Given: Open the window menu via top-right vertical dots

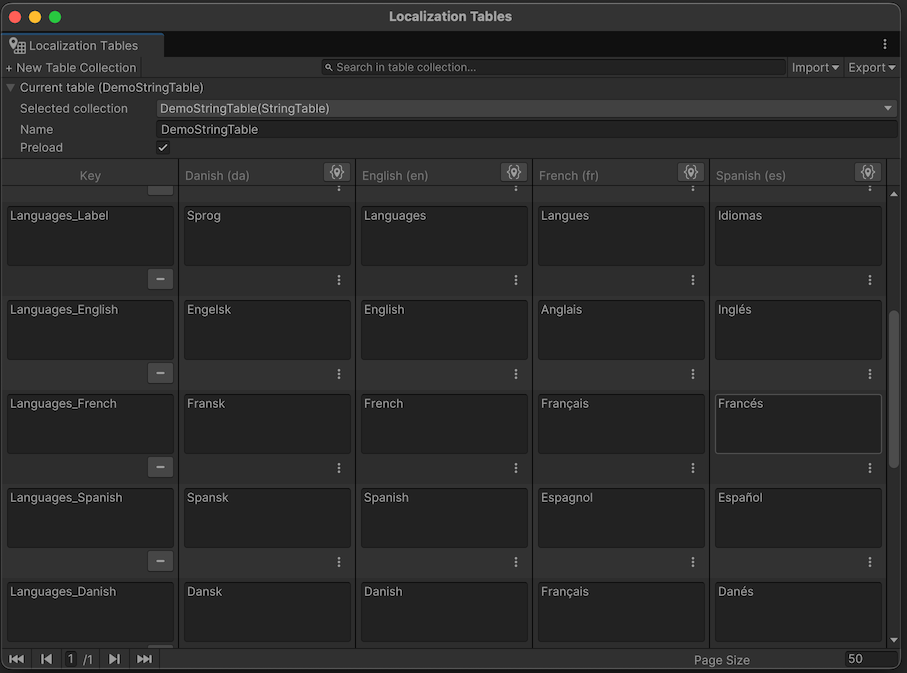Looking at the screenshot, I should pyautogui.click(x=884, y=44).
